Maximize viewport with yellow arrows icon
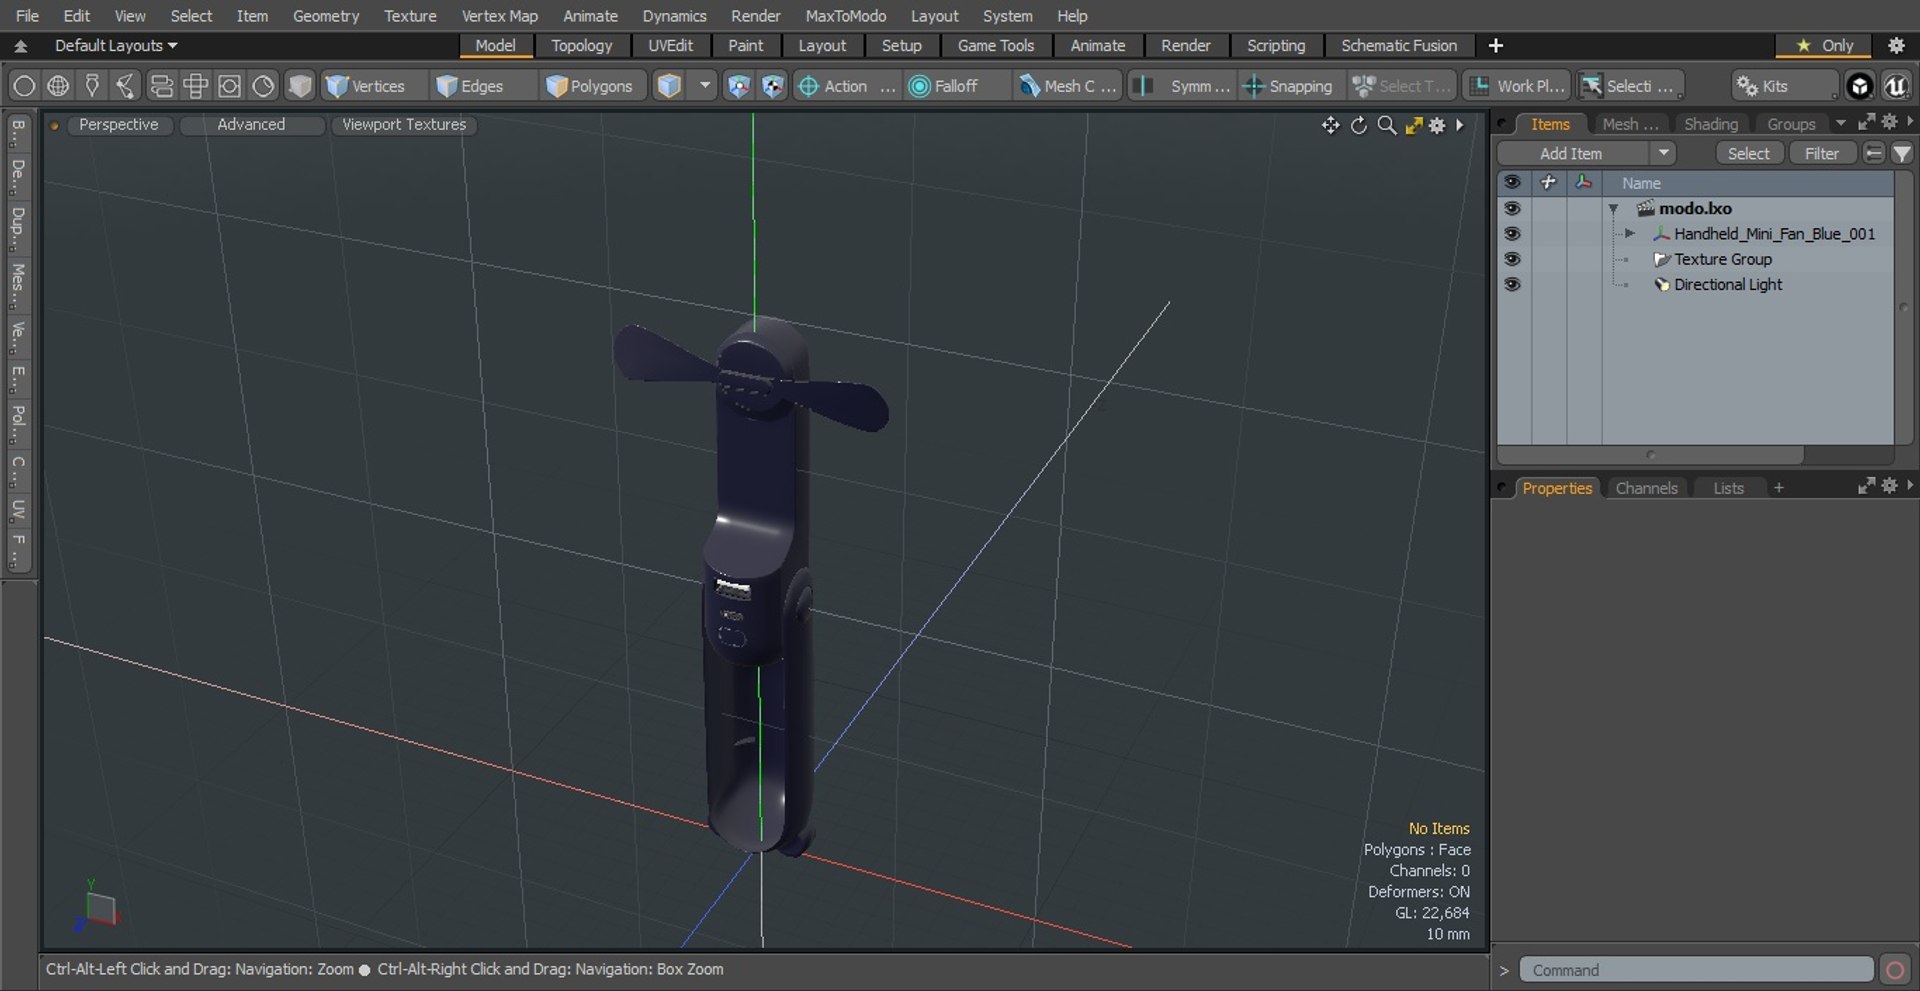The image size is (1920, 991). 1413,125
